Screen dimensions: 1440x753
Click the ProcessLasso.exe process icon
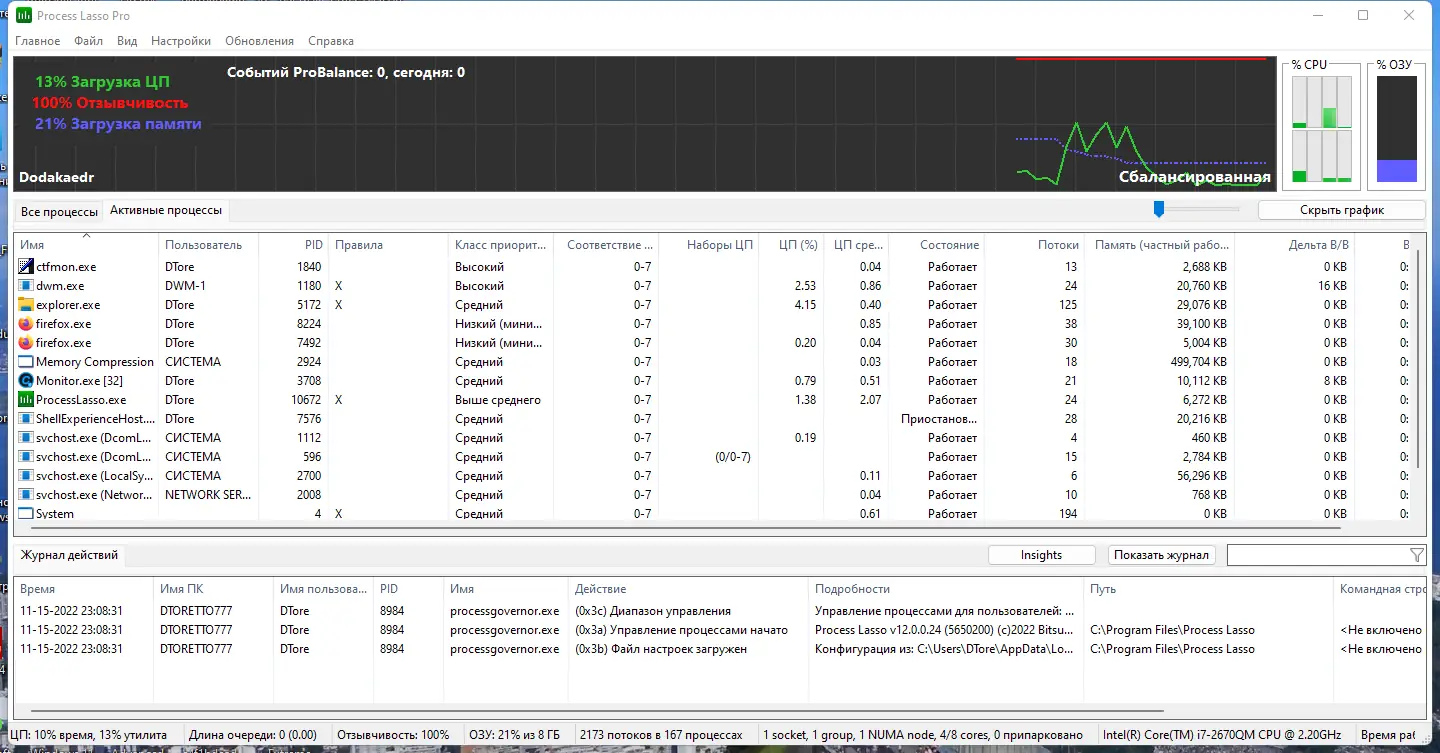click(26, 400)
